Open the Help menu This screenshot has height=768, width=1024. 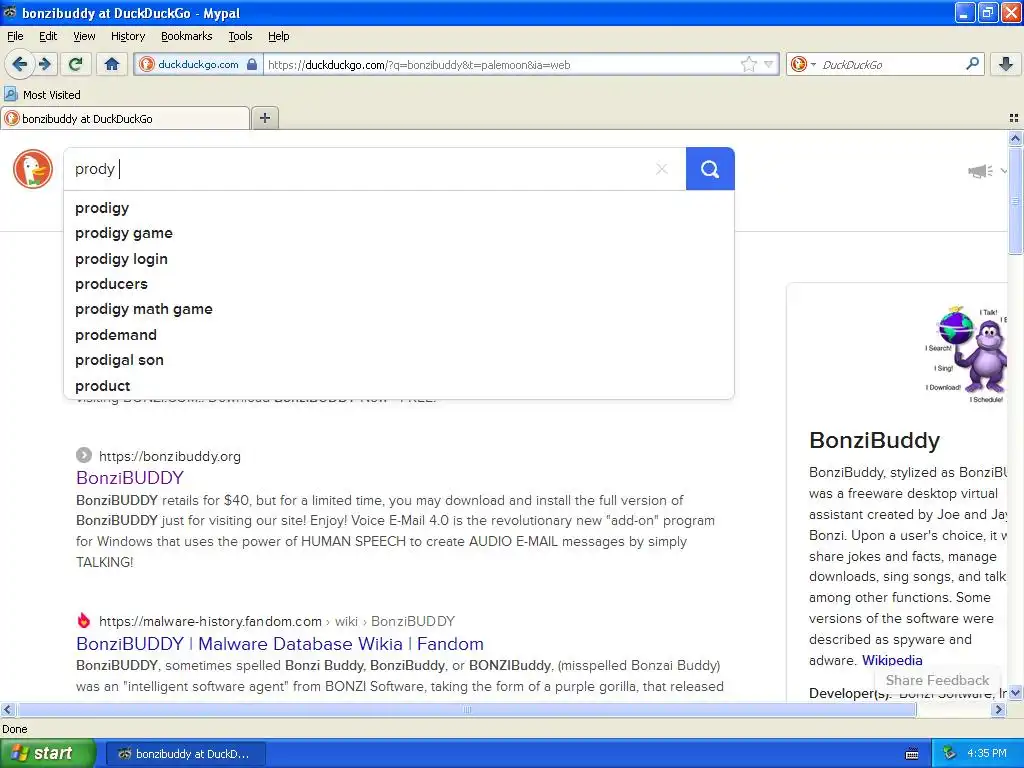click(278, 36)
